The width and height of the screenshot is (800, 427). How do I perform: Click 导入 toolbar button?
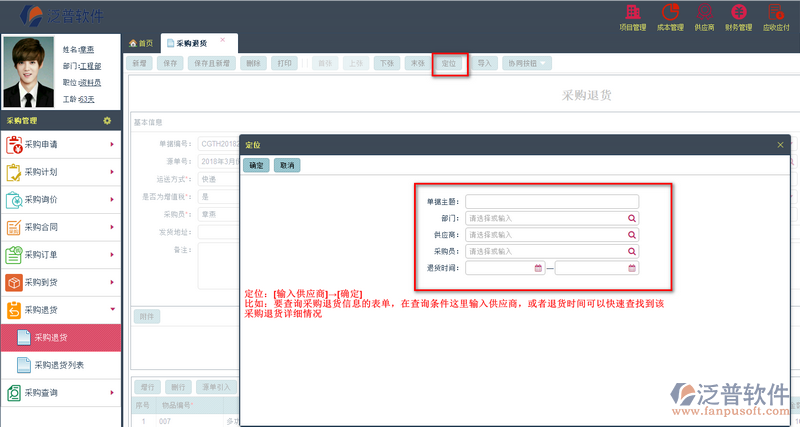(x=484, y=63)
